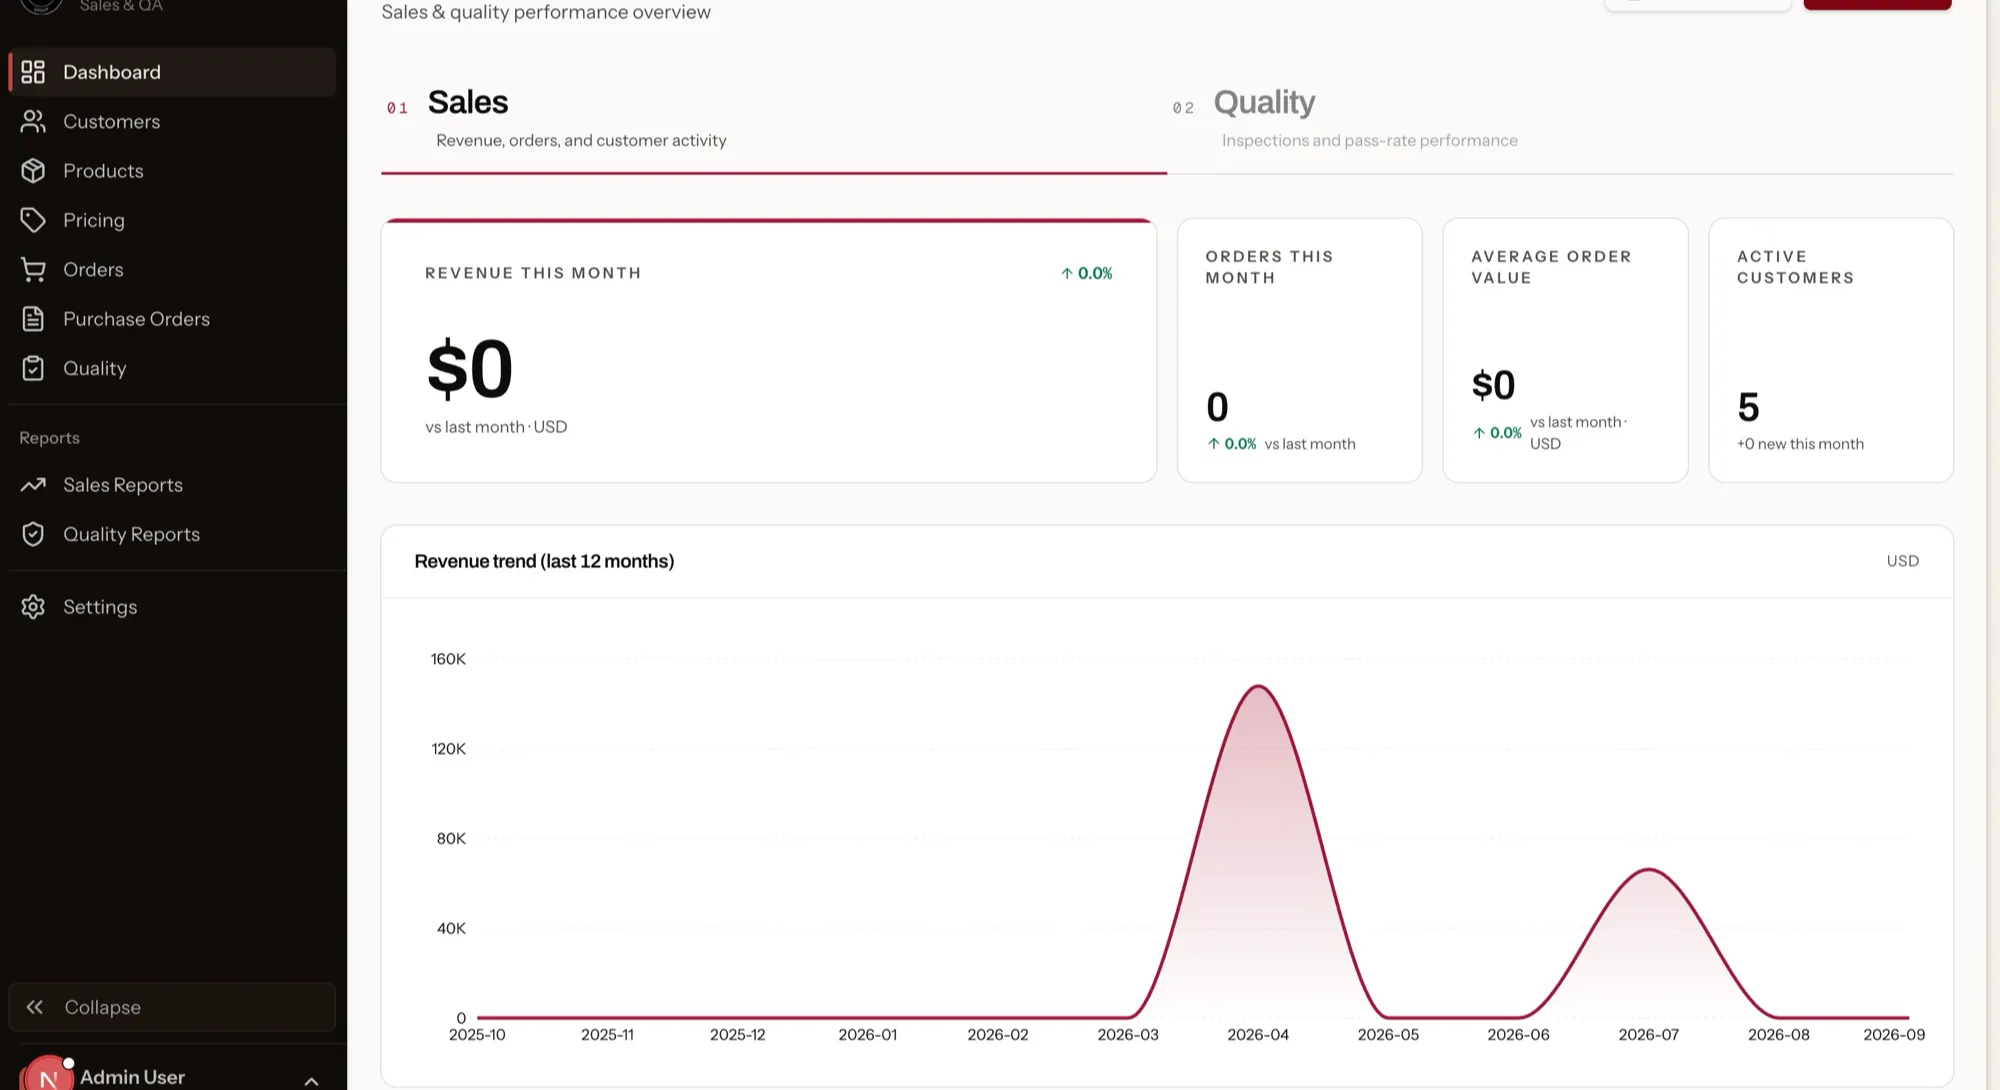Click the 'Revenue trend (last 12 months)' heading
This screenshot has height=1090, width=2000.
pyautogui.click(x=544, y=561)
